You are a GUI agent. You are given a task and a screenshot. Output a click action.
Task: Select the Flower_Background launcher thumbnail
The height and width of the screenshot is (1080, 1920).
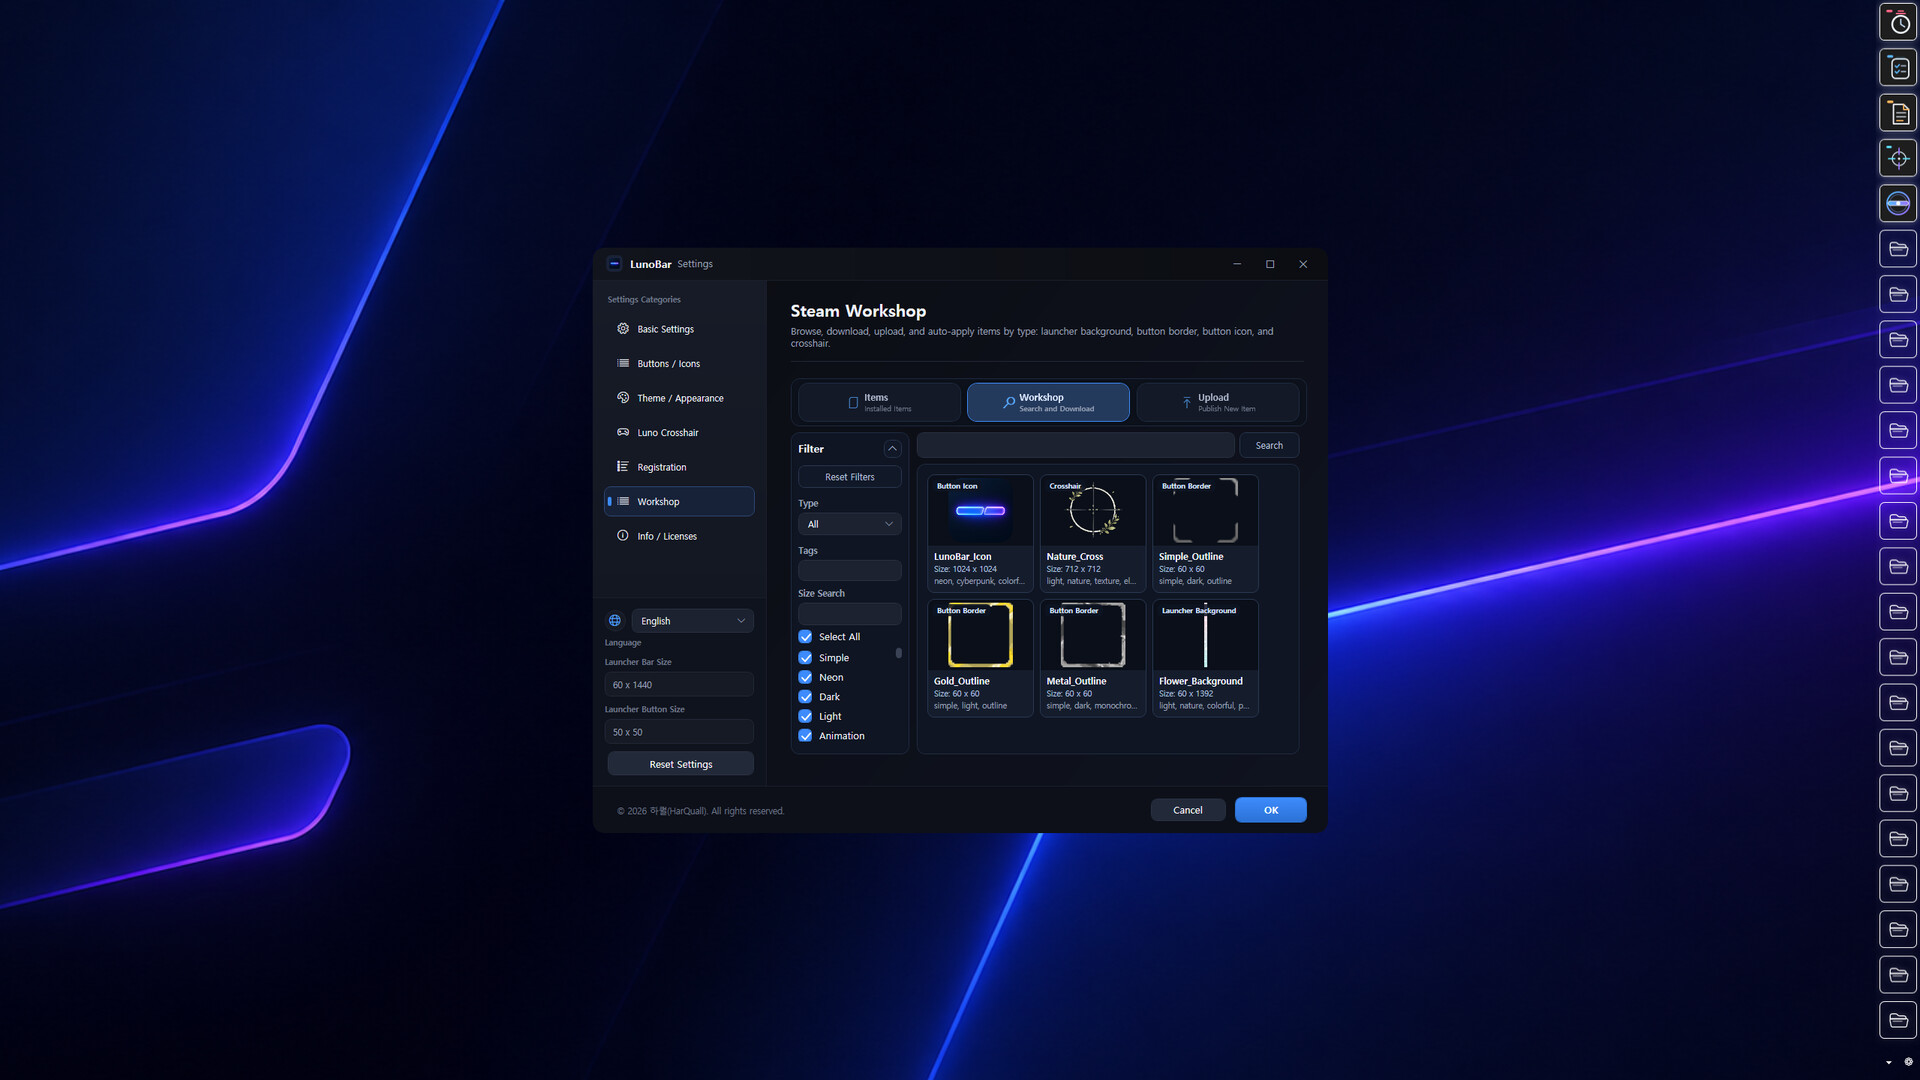[x=1205, y=635]
